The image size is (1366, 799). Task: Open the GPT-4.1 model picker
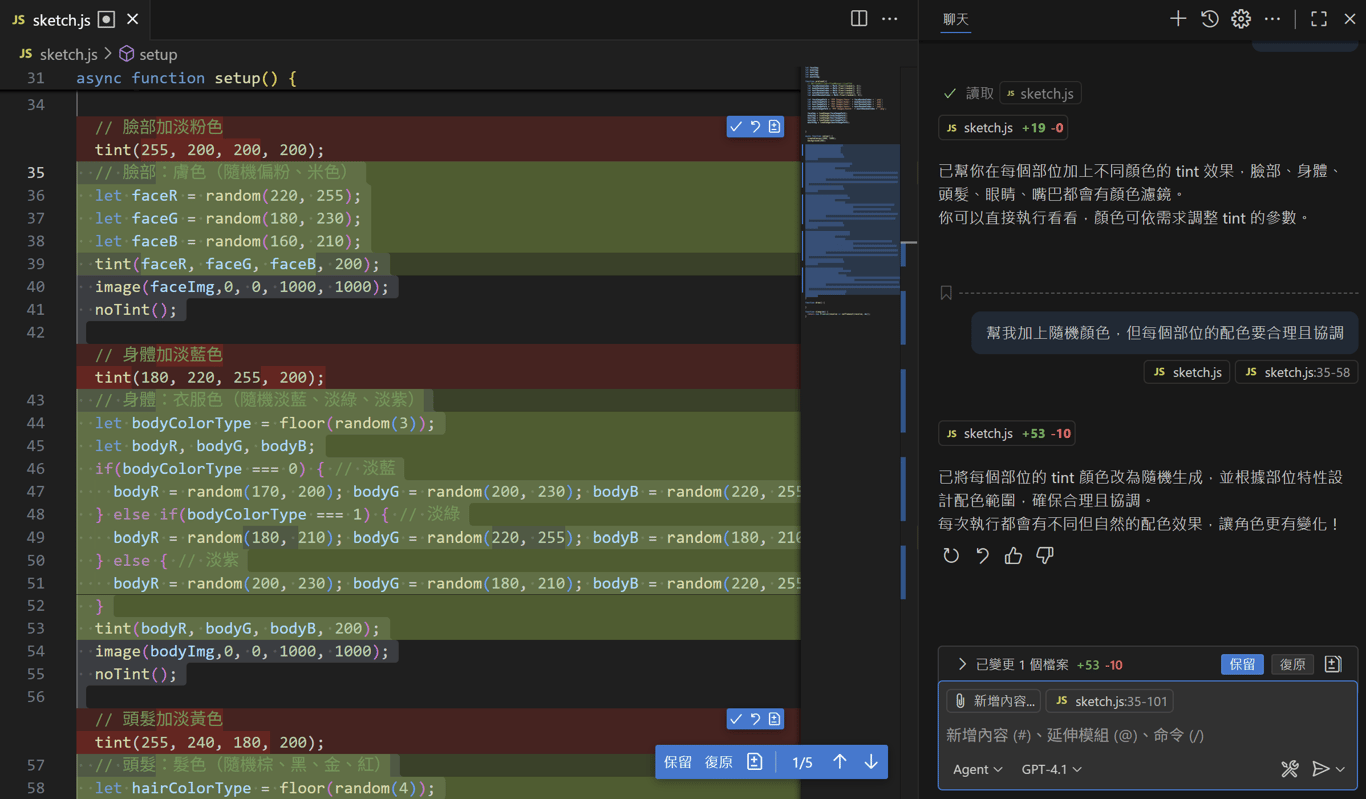pos(1051,769)
